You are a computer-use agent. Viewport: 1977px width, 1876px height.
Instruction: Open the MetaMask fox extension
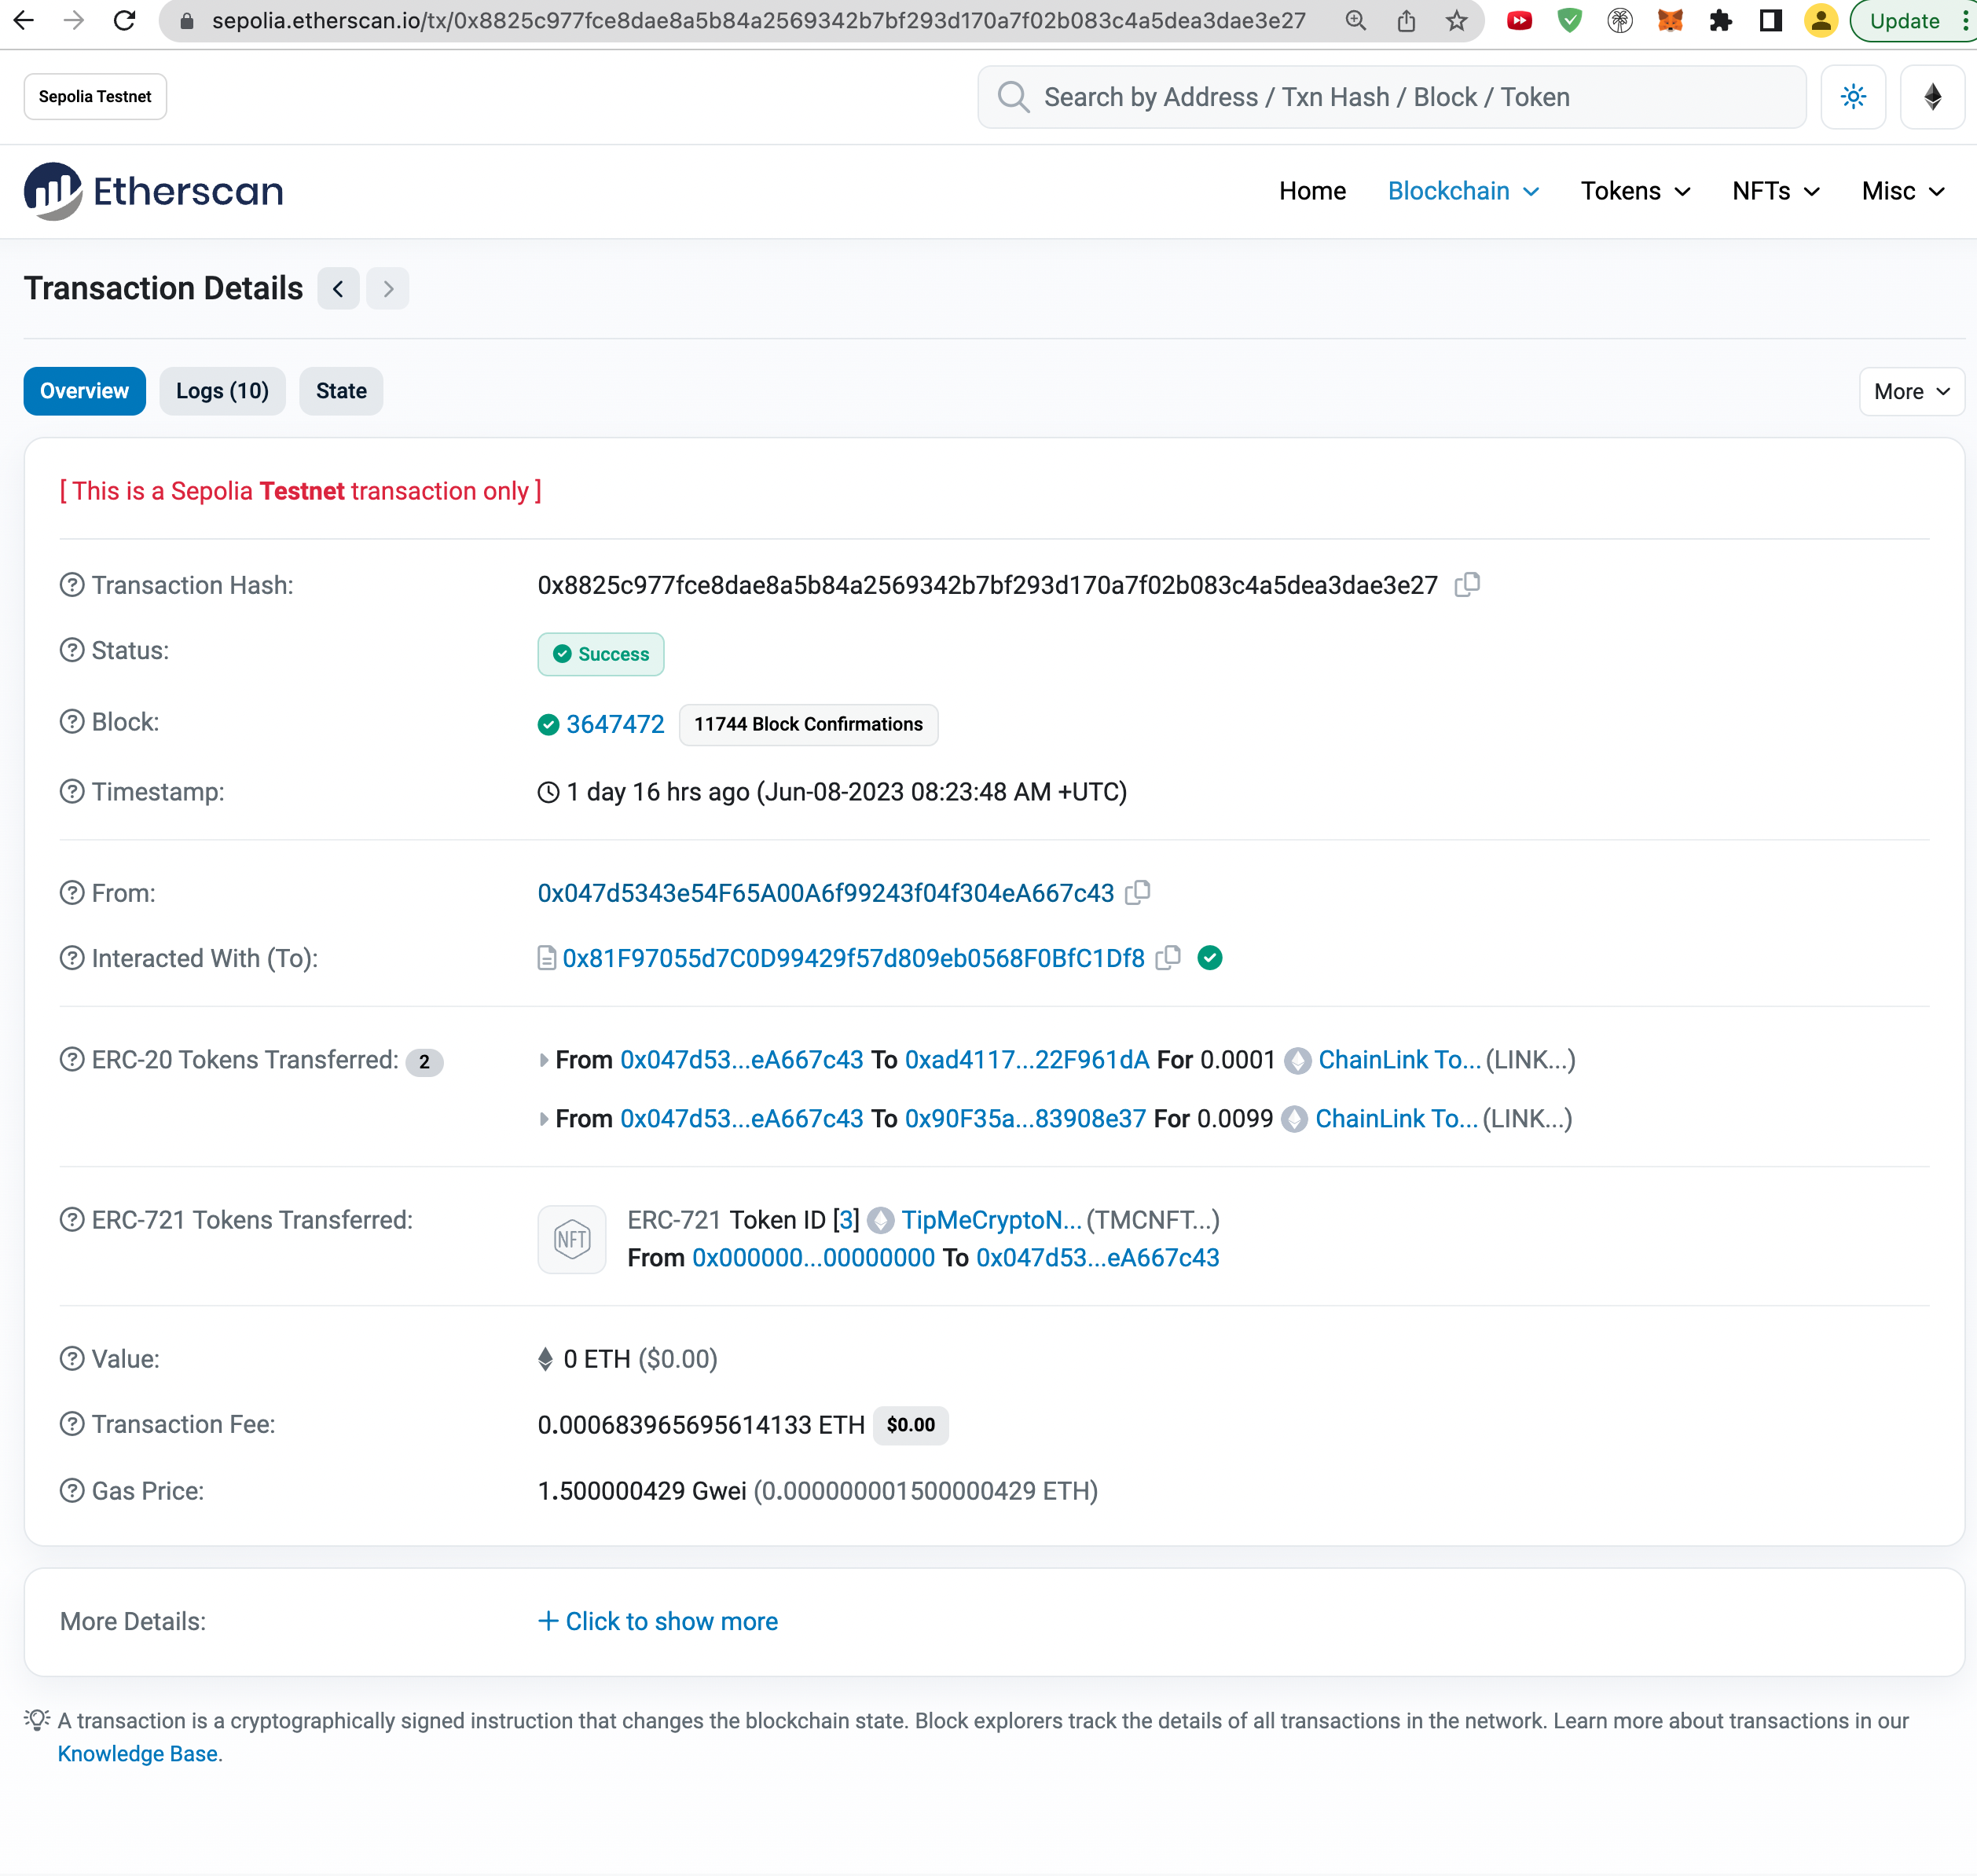1670,21
